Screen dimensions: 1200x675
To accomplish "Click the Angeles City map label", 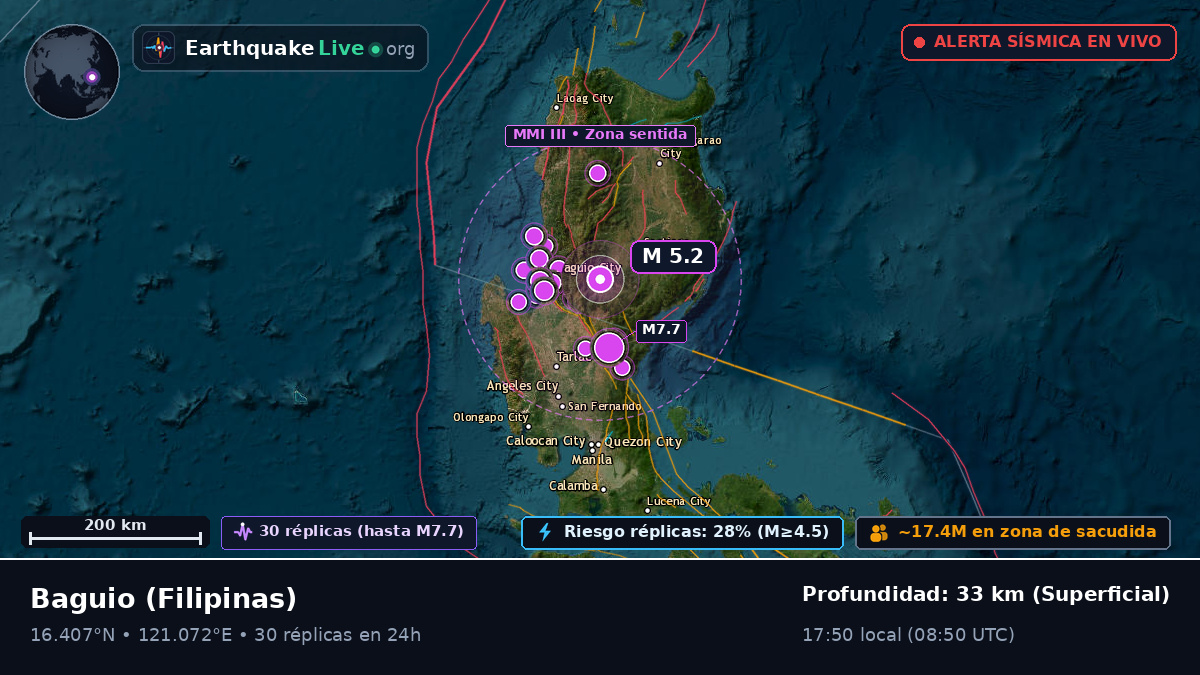I will tap(523, 386).
